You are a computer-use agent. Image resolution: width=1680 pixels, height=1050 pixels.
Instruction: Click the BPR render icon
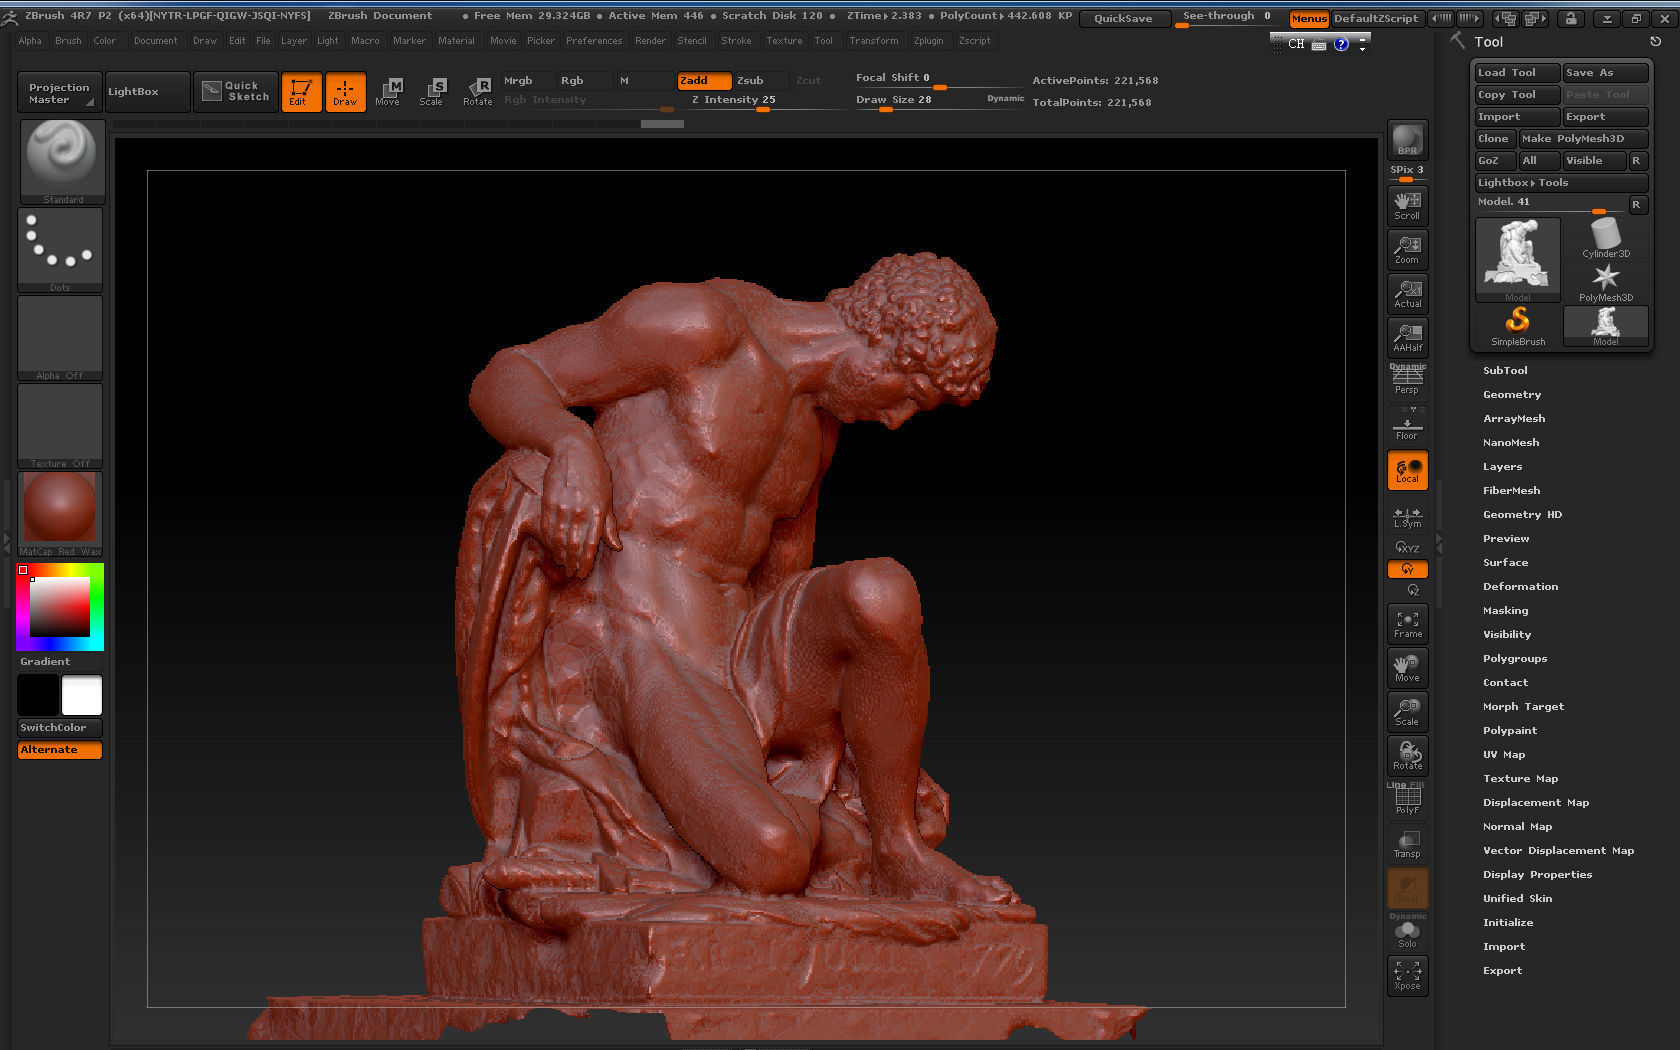1407,140
